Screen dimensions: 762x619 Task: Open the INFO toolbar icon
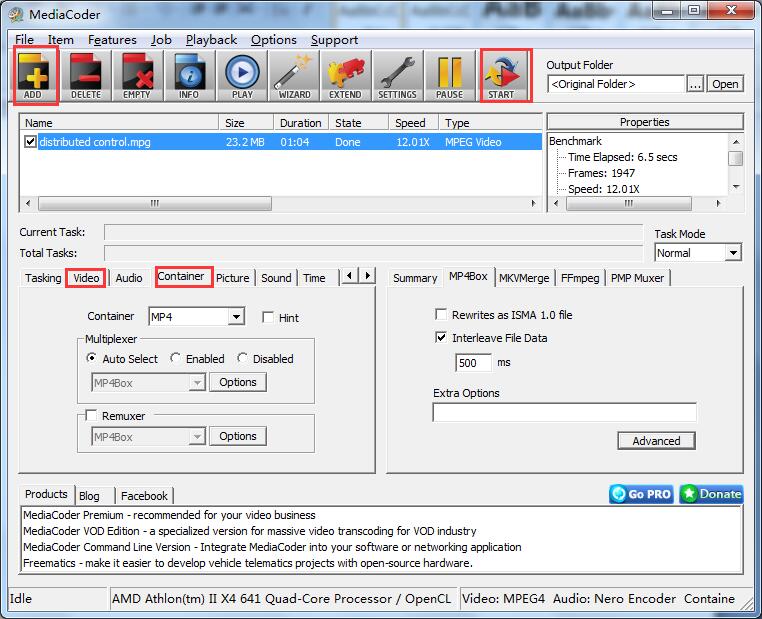click(189, 75)
